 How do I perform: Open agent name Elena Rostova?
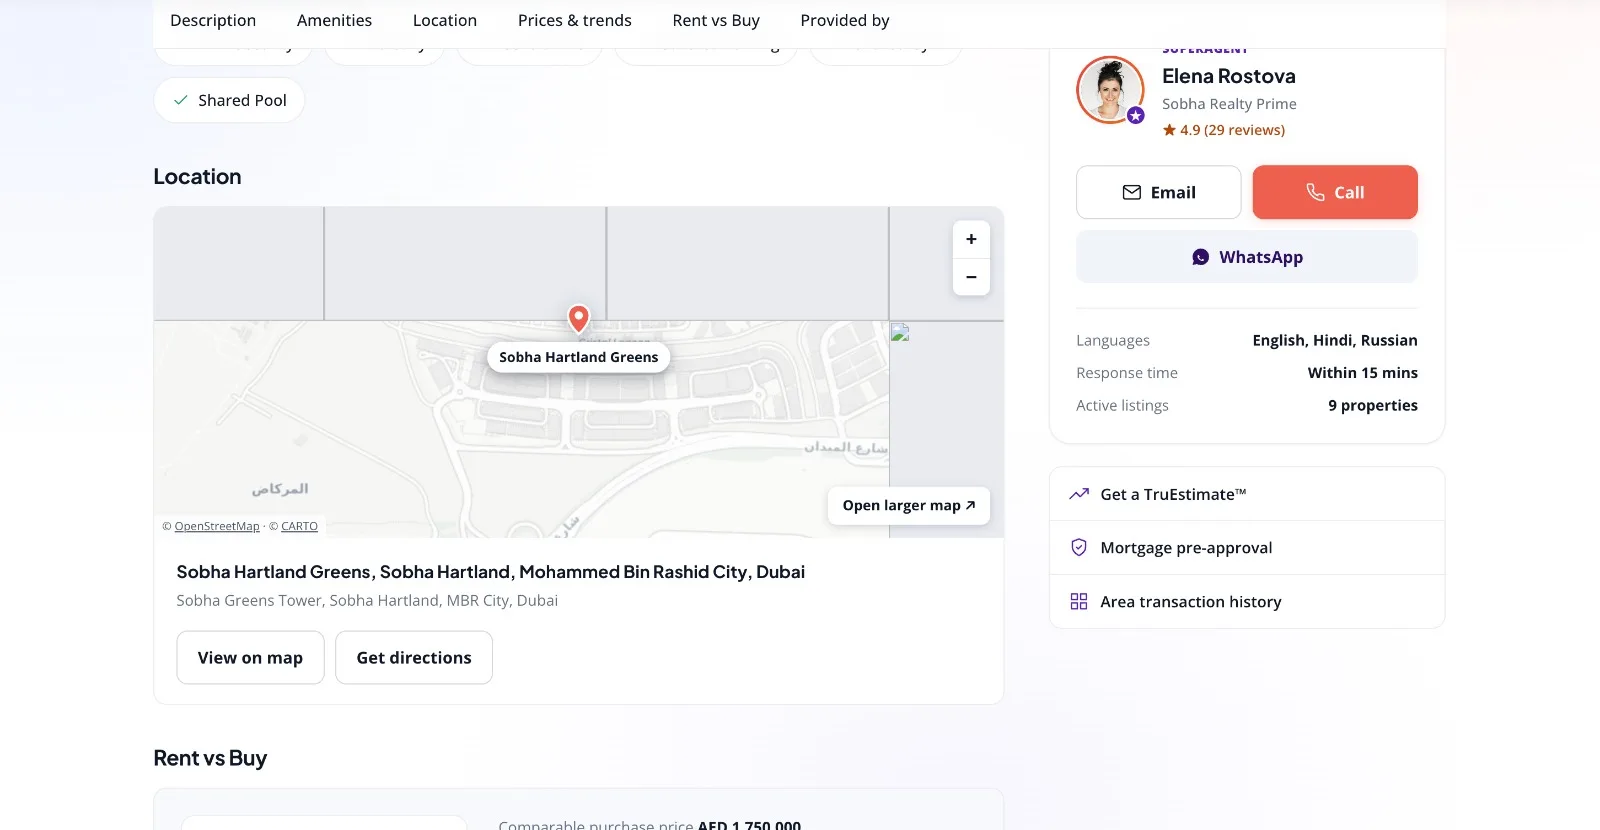pos(1229,76)
